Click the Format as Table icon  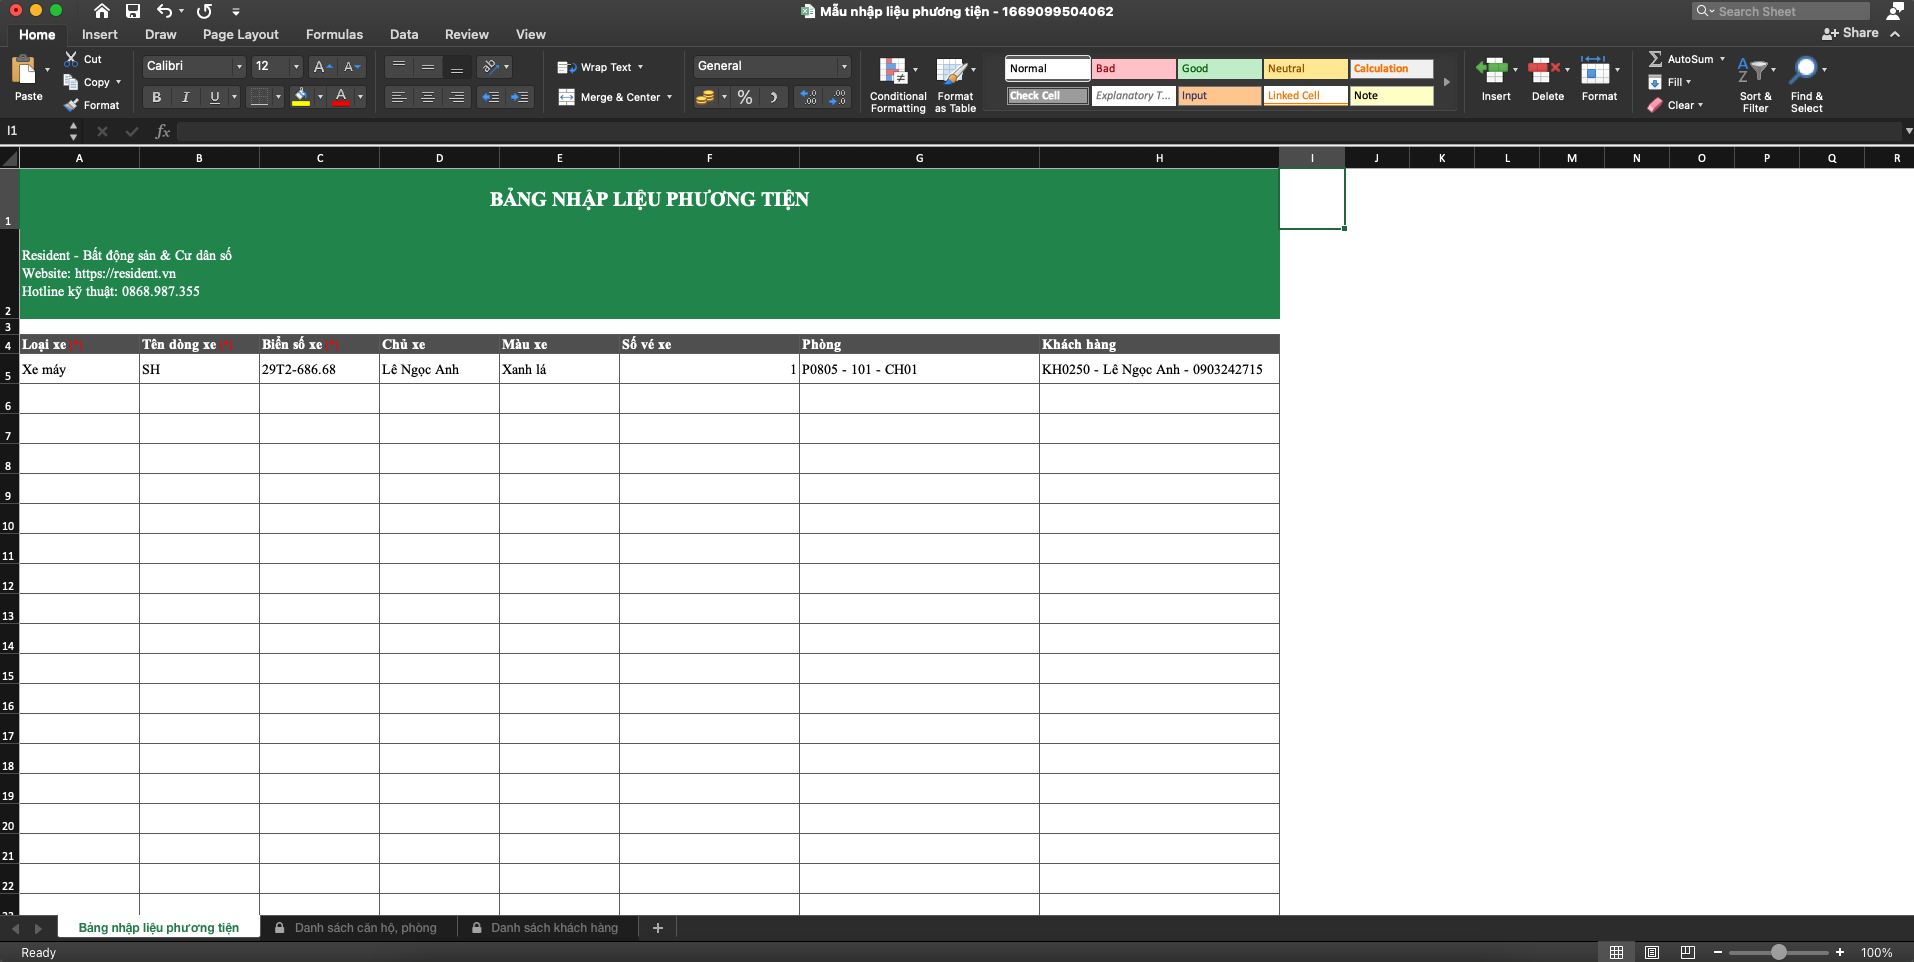click(951, 71)
